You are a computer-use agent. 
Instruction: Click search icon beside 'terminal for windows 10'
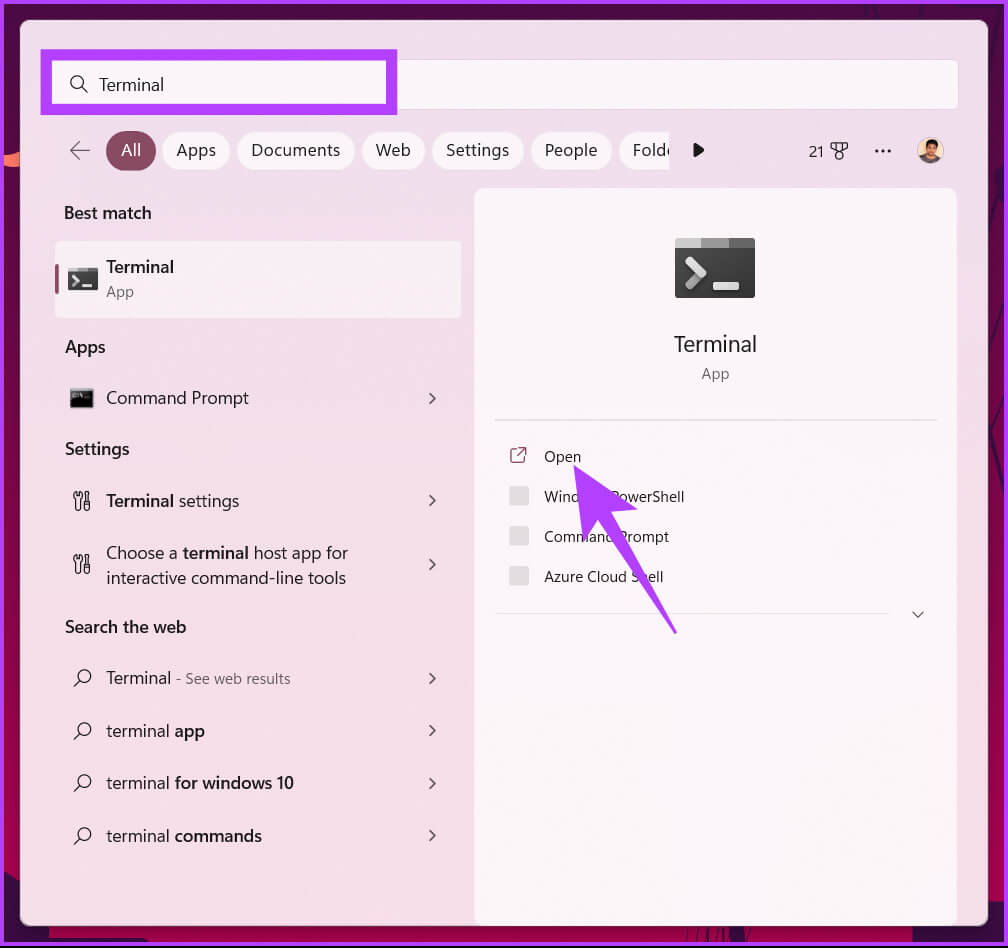(x=82, y=783)
